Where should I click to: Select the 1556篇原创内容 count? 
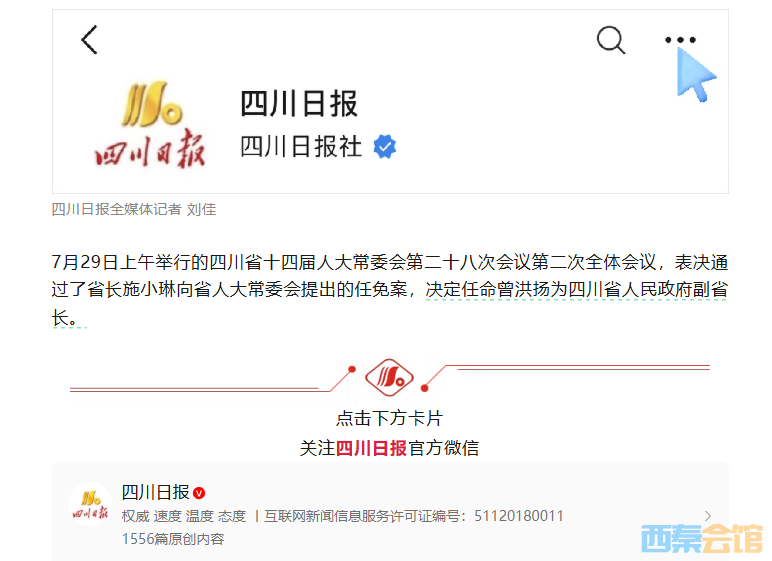(173, 539)
